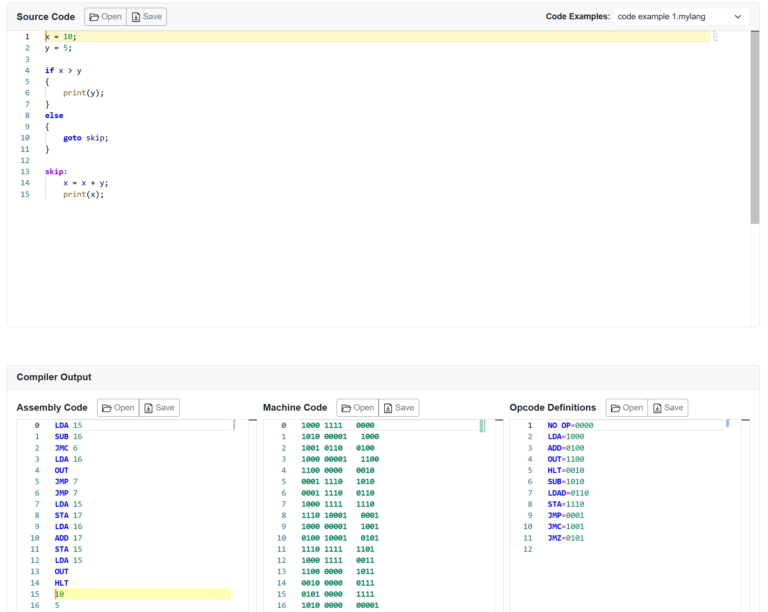This screenshot has width=768, height=612.
Task: Save the assembly code
Action: (159, 408)
